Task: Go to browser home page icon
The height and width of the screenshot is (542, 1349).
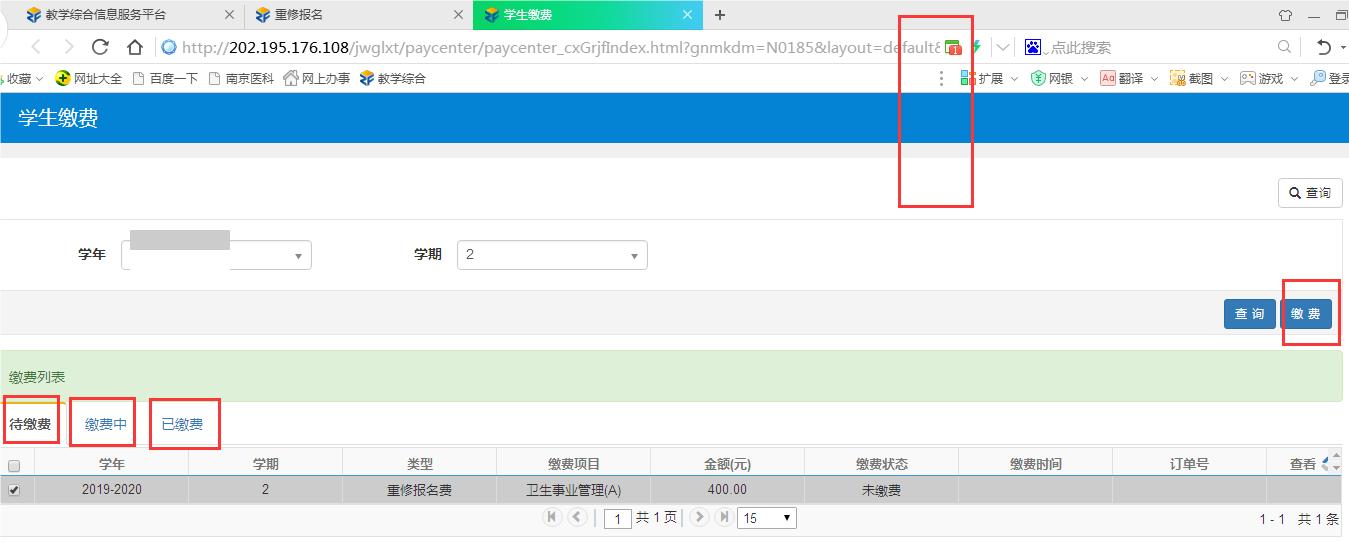Action: tap(135, 47)
